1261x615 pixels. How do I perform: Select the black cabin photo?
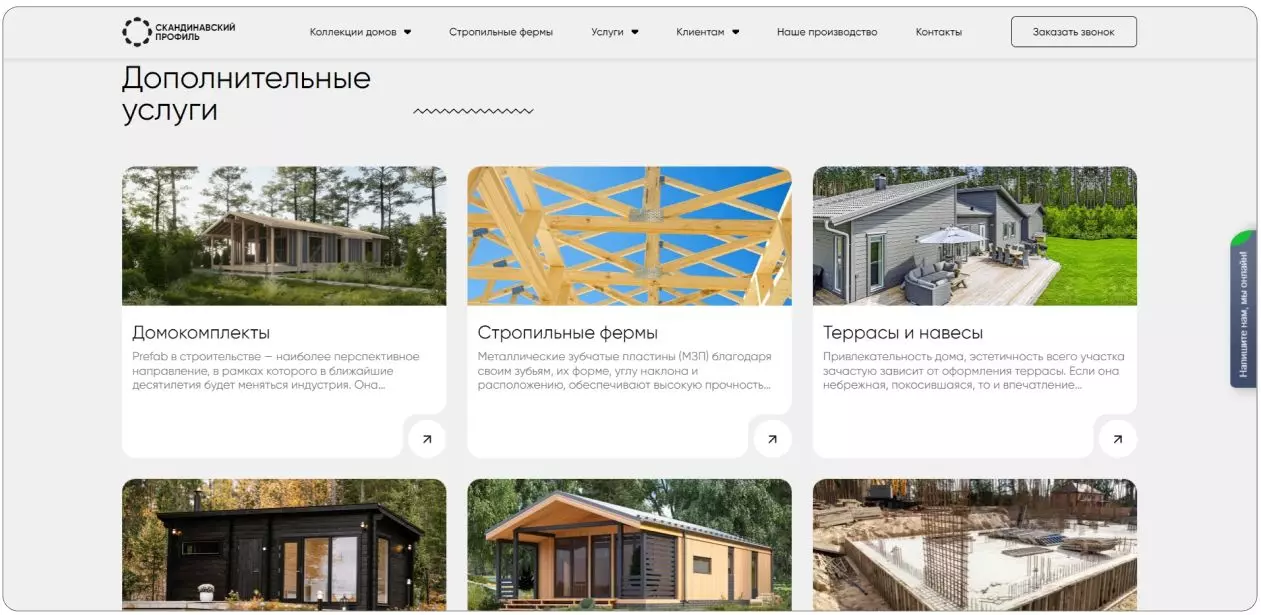284,544
